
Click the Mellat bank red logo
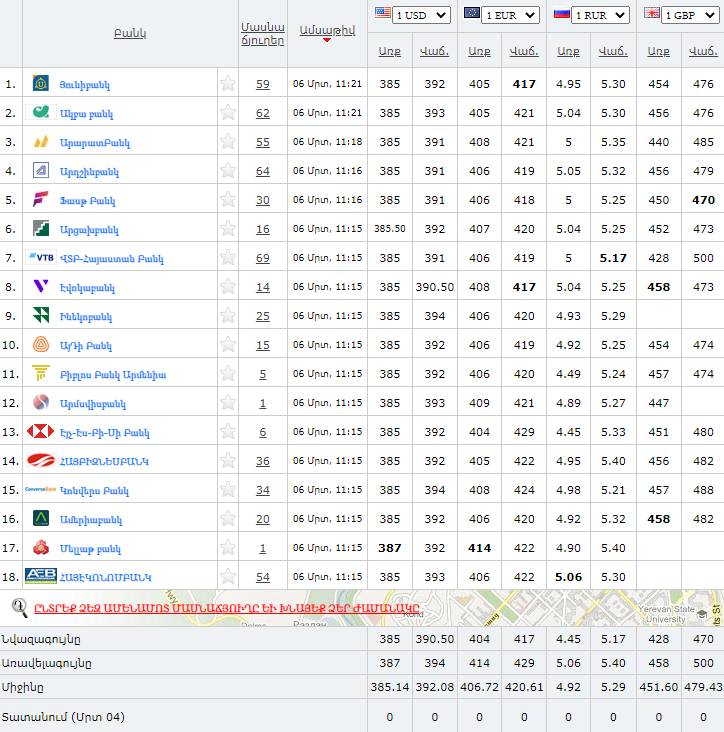tap(41, 547)
